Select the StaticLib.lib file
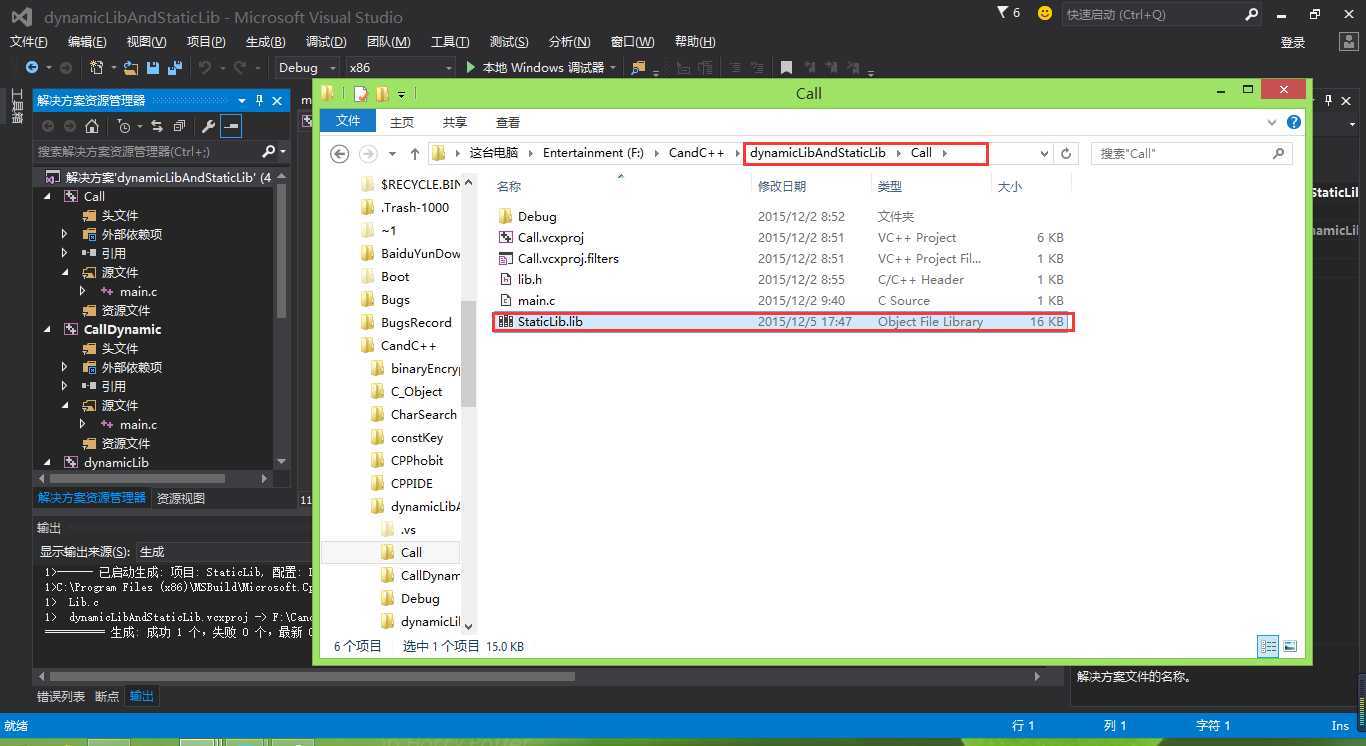Viewport: 1366px width, 746px height. tap(783, 322)
